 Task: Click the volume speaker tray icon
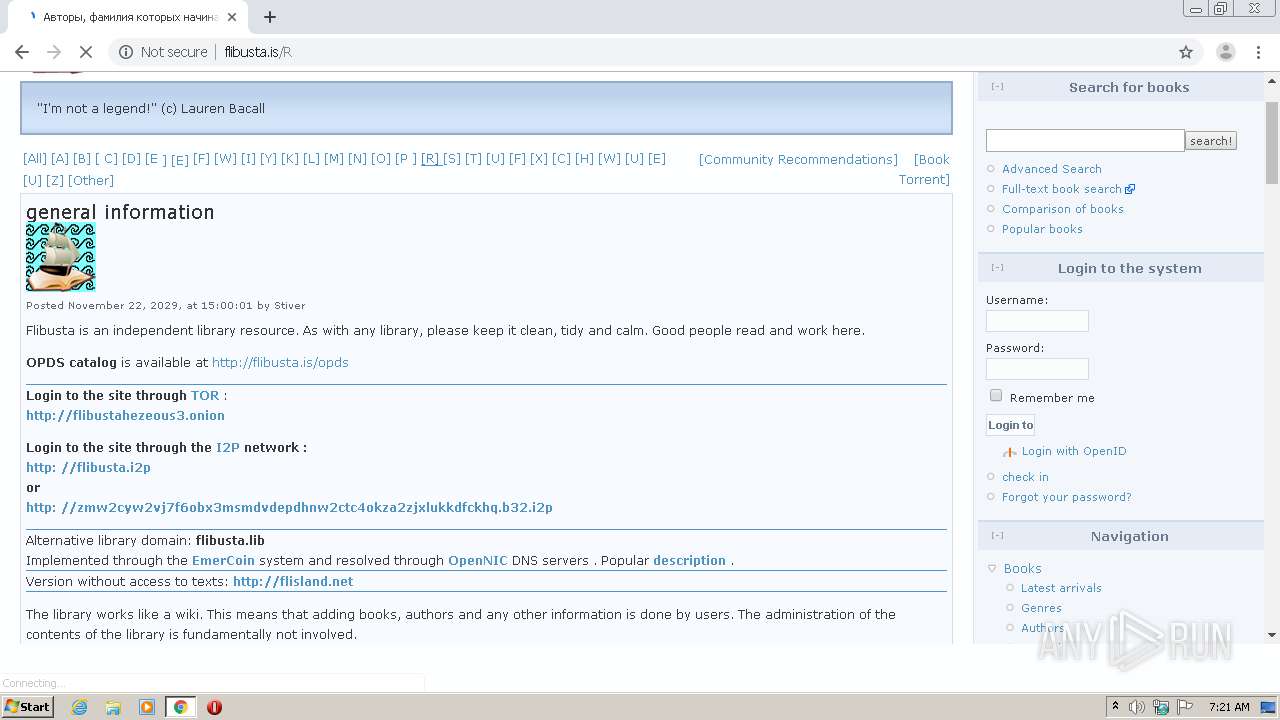1137,707
